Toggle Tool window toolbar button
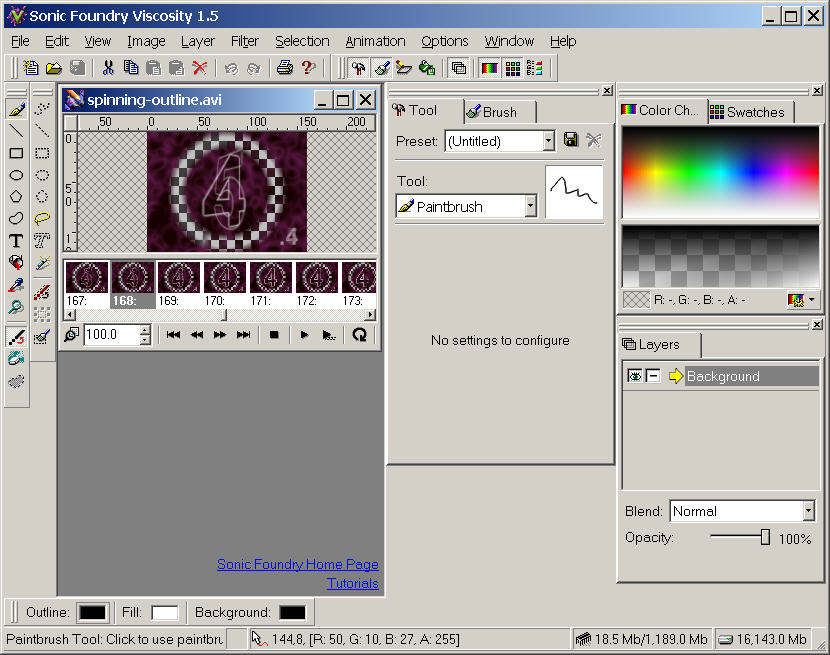Viewport: 830px width, 655px height. click(358, 68)
